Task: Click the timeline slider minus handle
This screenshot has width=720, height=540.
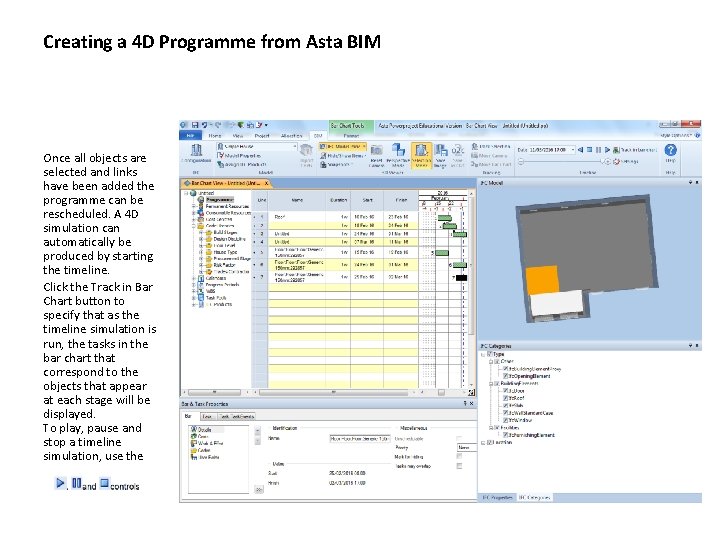Action: (521, 162)
